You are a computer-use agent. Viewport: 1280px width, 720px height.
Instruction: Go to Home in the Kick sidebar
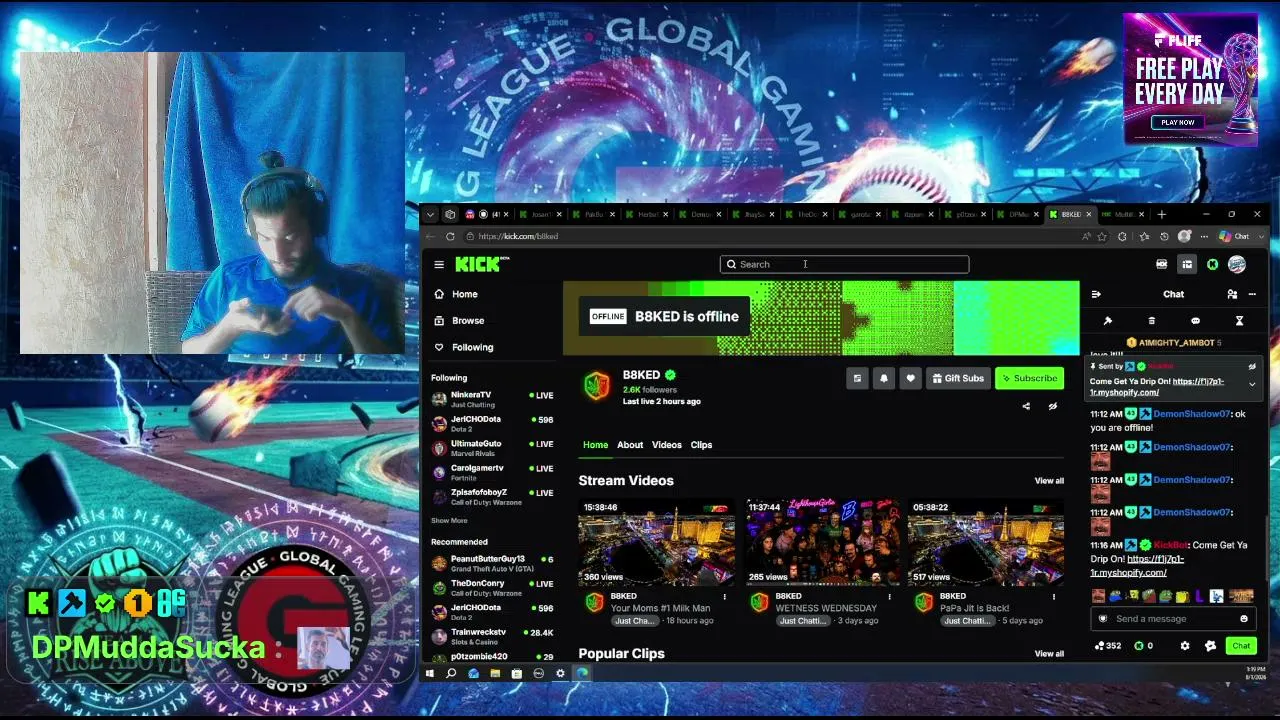coord(456,294)
